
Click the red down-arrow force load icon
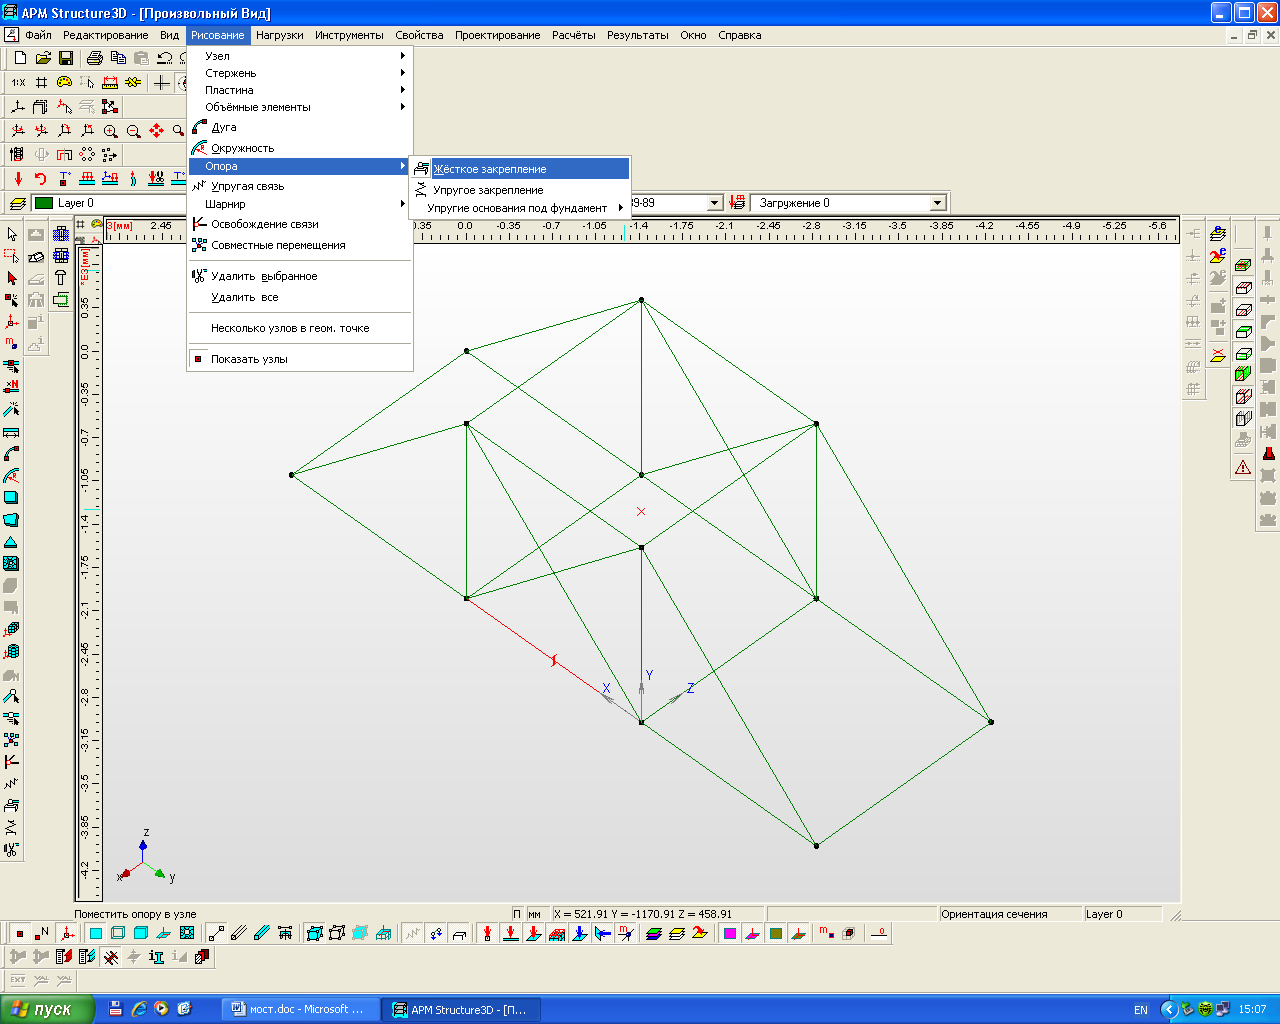point(18,178)
